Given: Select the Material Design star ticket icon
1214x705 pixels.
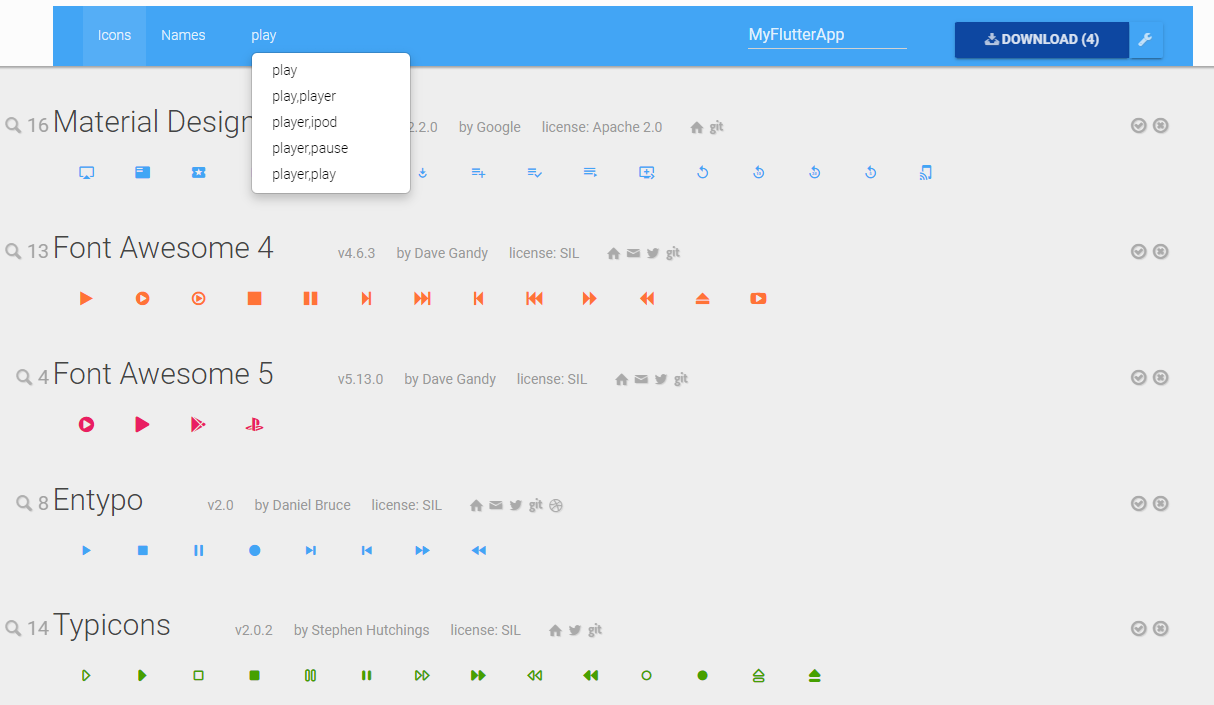Looking at the screenshot, I should click(x=199, y=172).
